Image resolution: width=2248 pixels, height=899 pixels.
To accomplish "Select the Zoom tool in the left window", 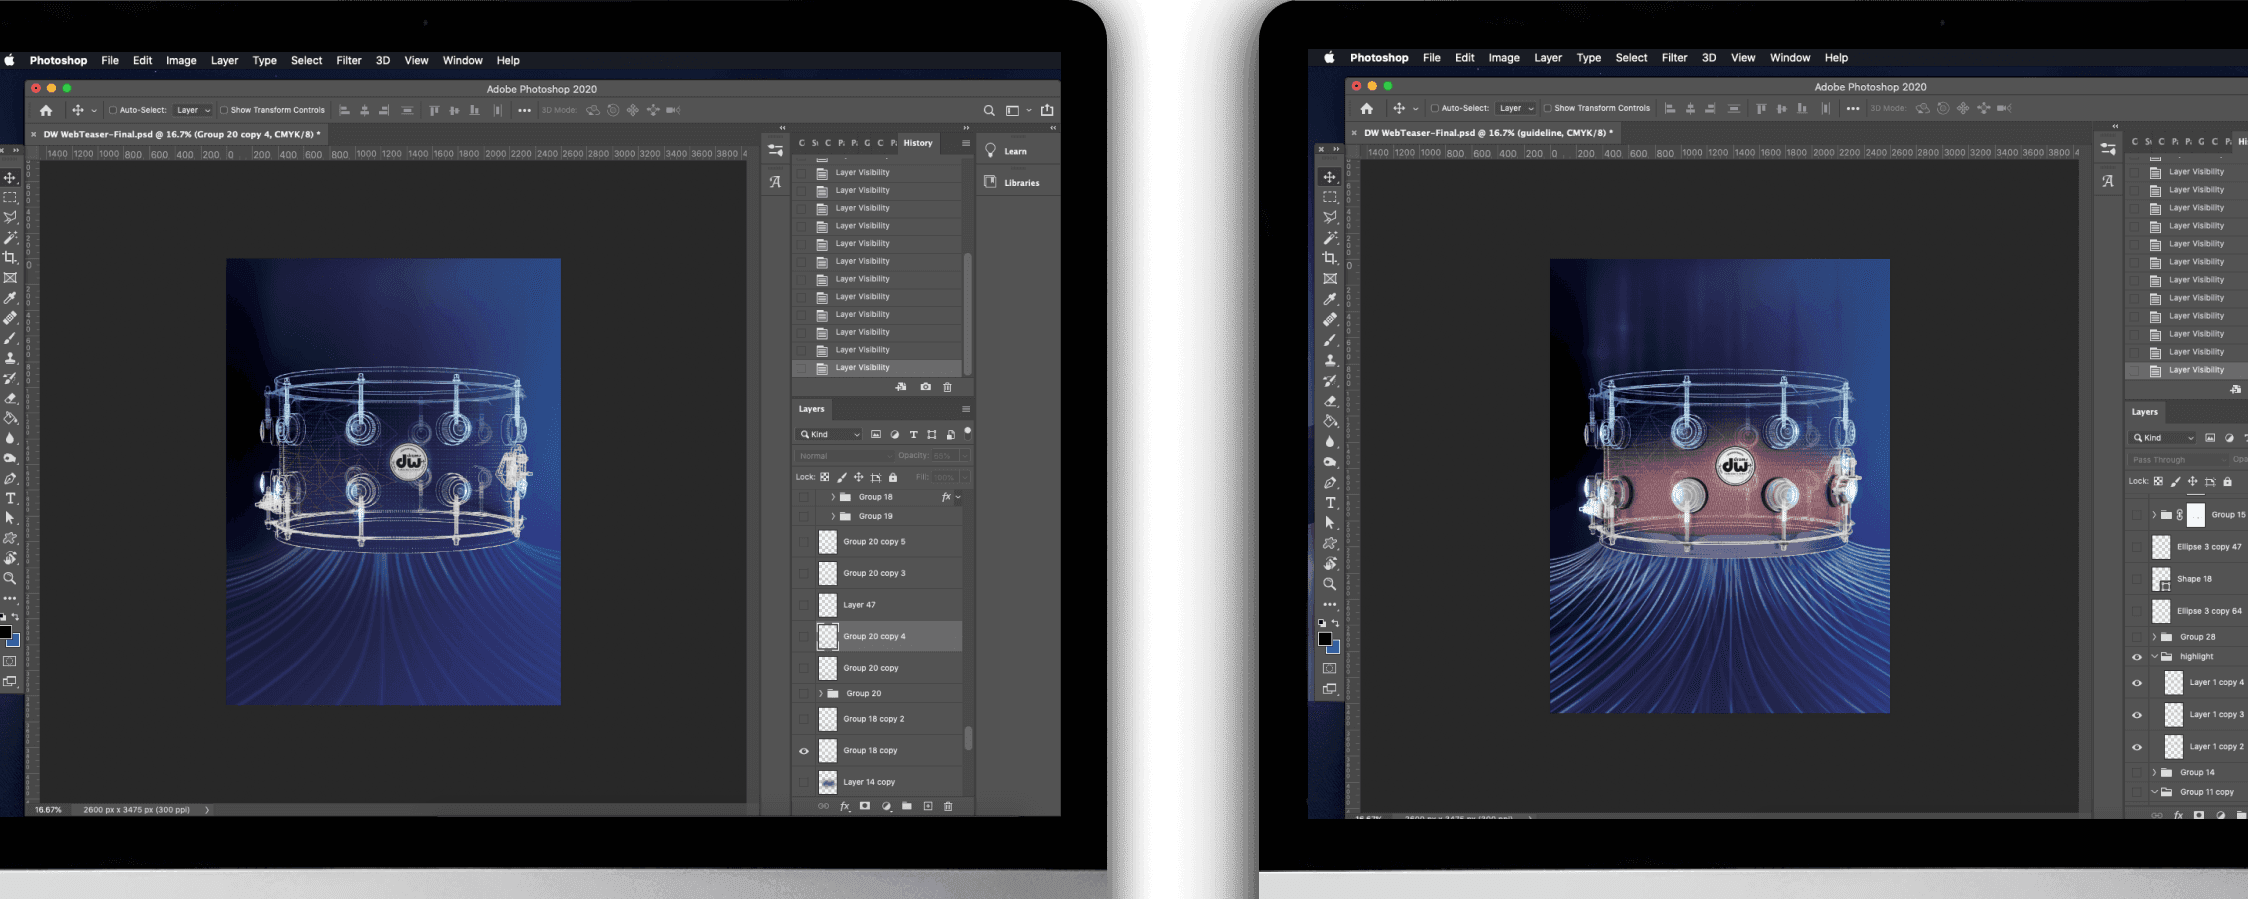I will click(x=10, y=578).
